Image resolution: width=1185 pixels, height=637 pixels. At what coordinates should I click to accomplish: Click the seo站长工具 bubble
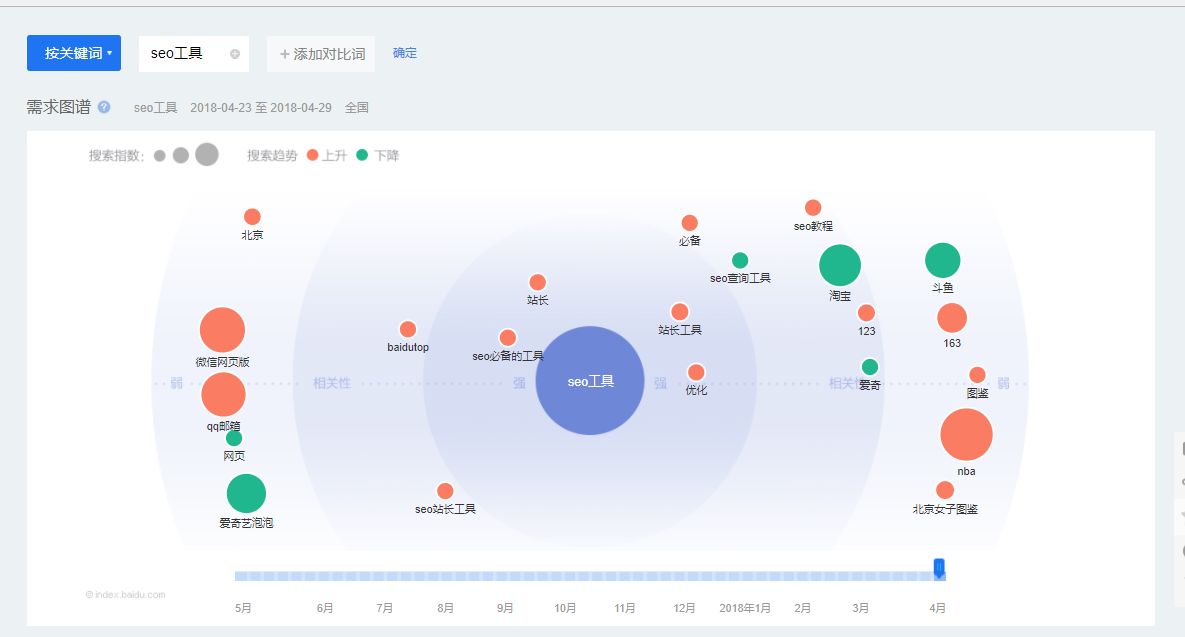(445, 492)
